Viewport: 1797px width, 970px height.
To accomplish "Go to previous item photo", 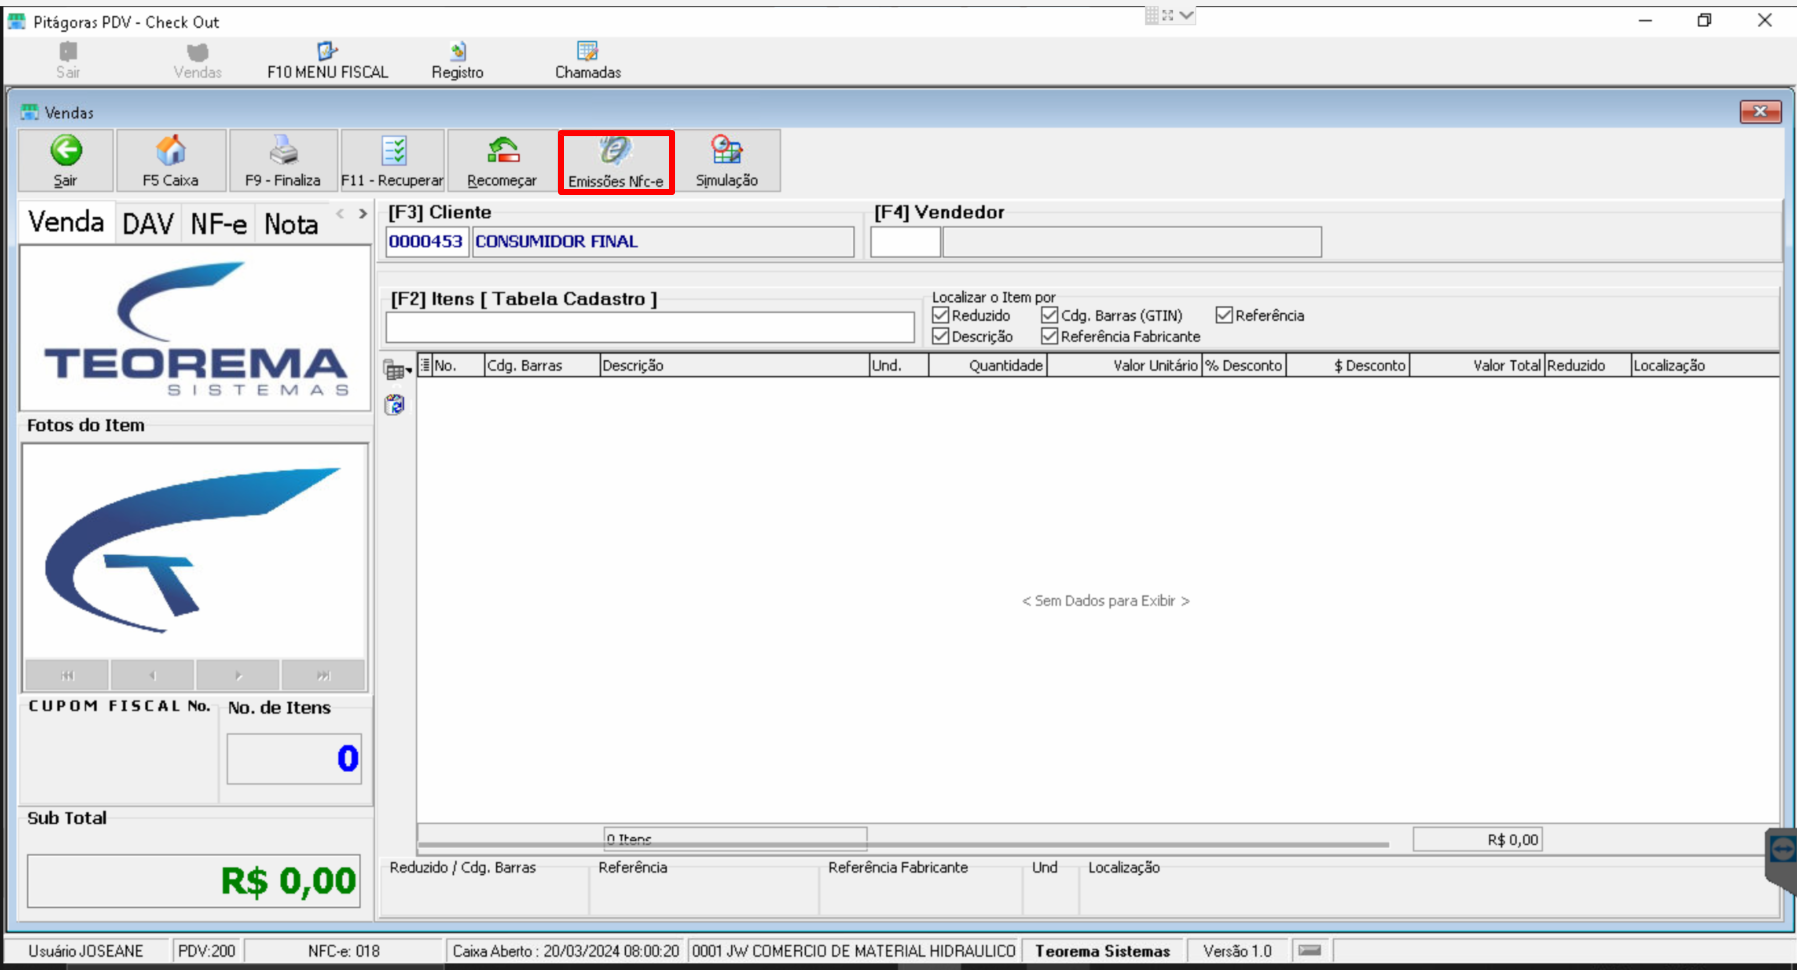I will [153, 676].
